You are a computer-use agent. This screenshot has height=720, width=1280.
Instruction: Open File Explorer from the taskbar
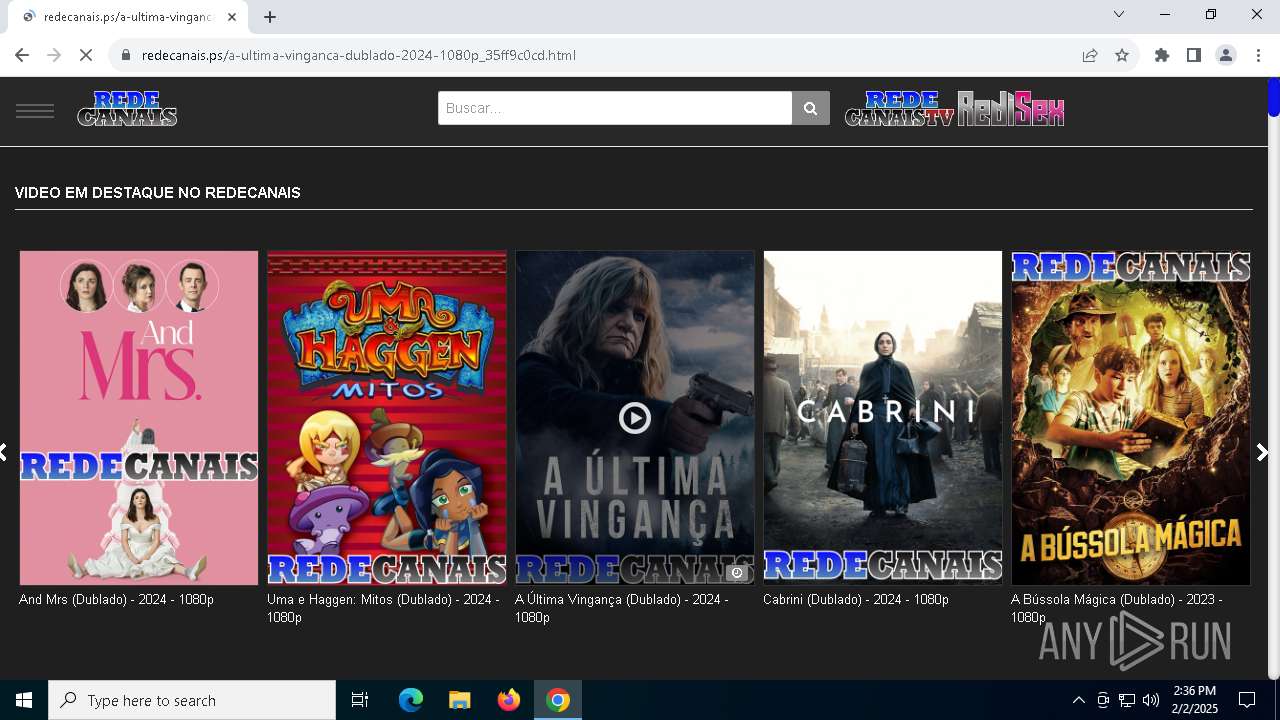coord(459,700)
